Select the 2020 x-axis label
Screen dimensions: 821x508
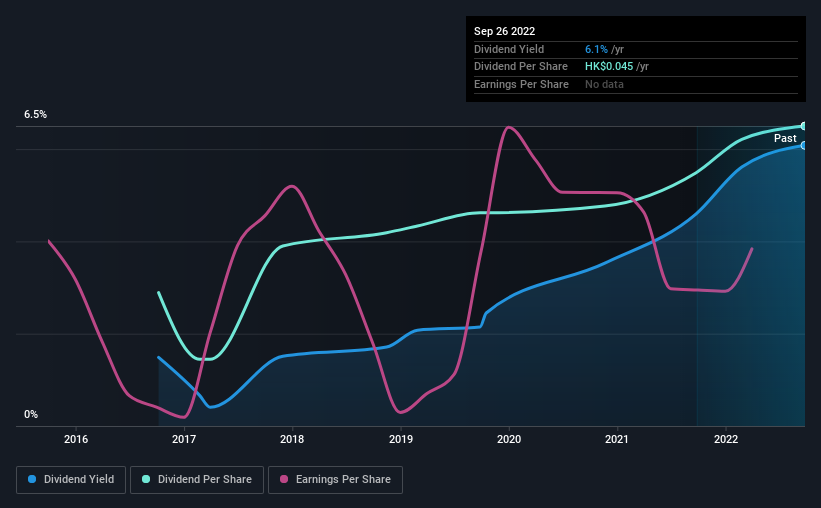[x=509, y=439]
